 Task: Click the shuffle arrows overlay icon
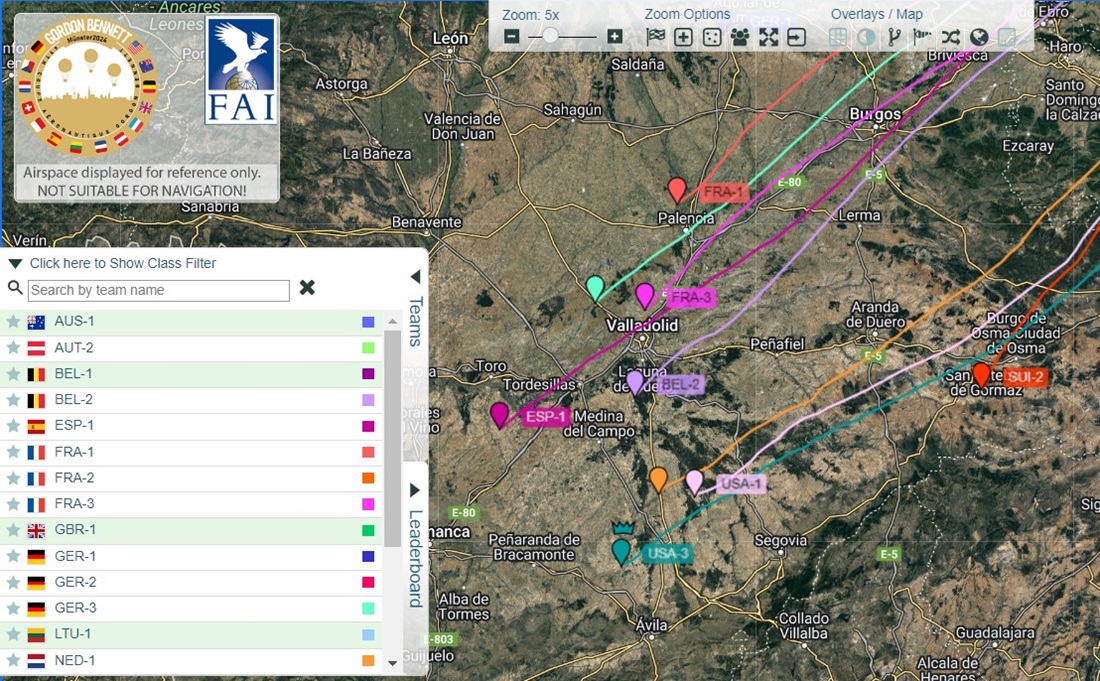click(x=950, y=37)
